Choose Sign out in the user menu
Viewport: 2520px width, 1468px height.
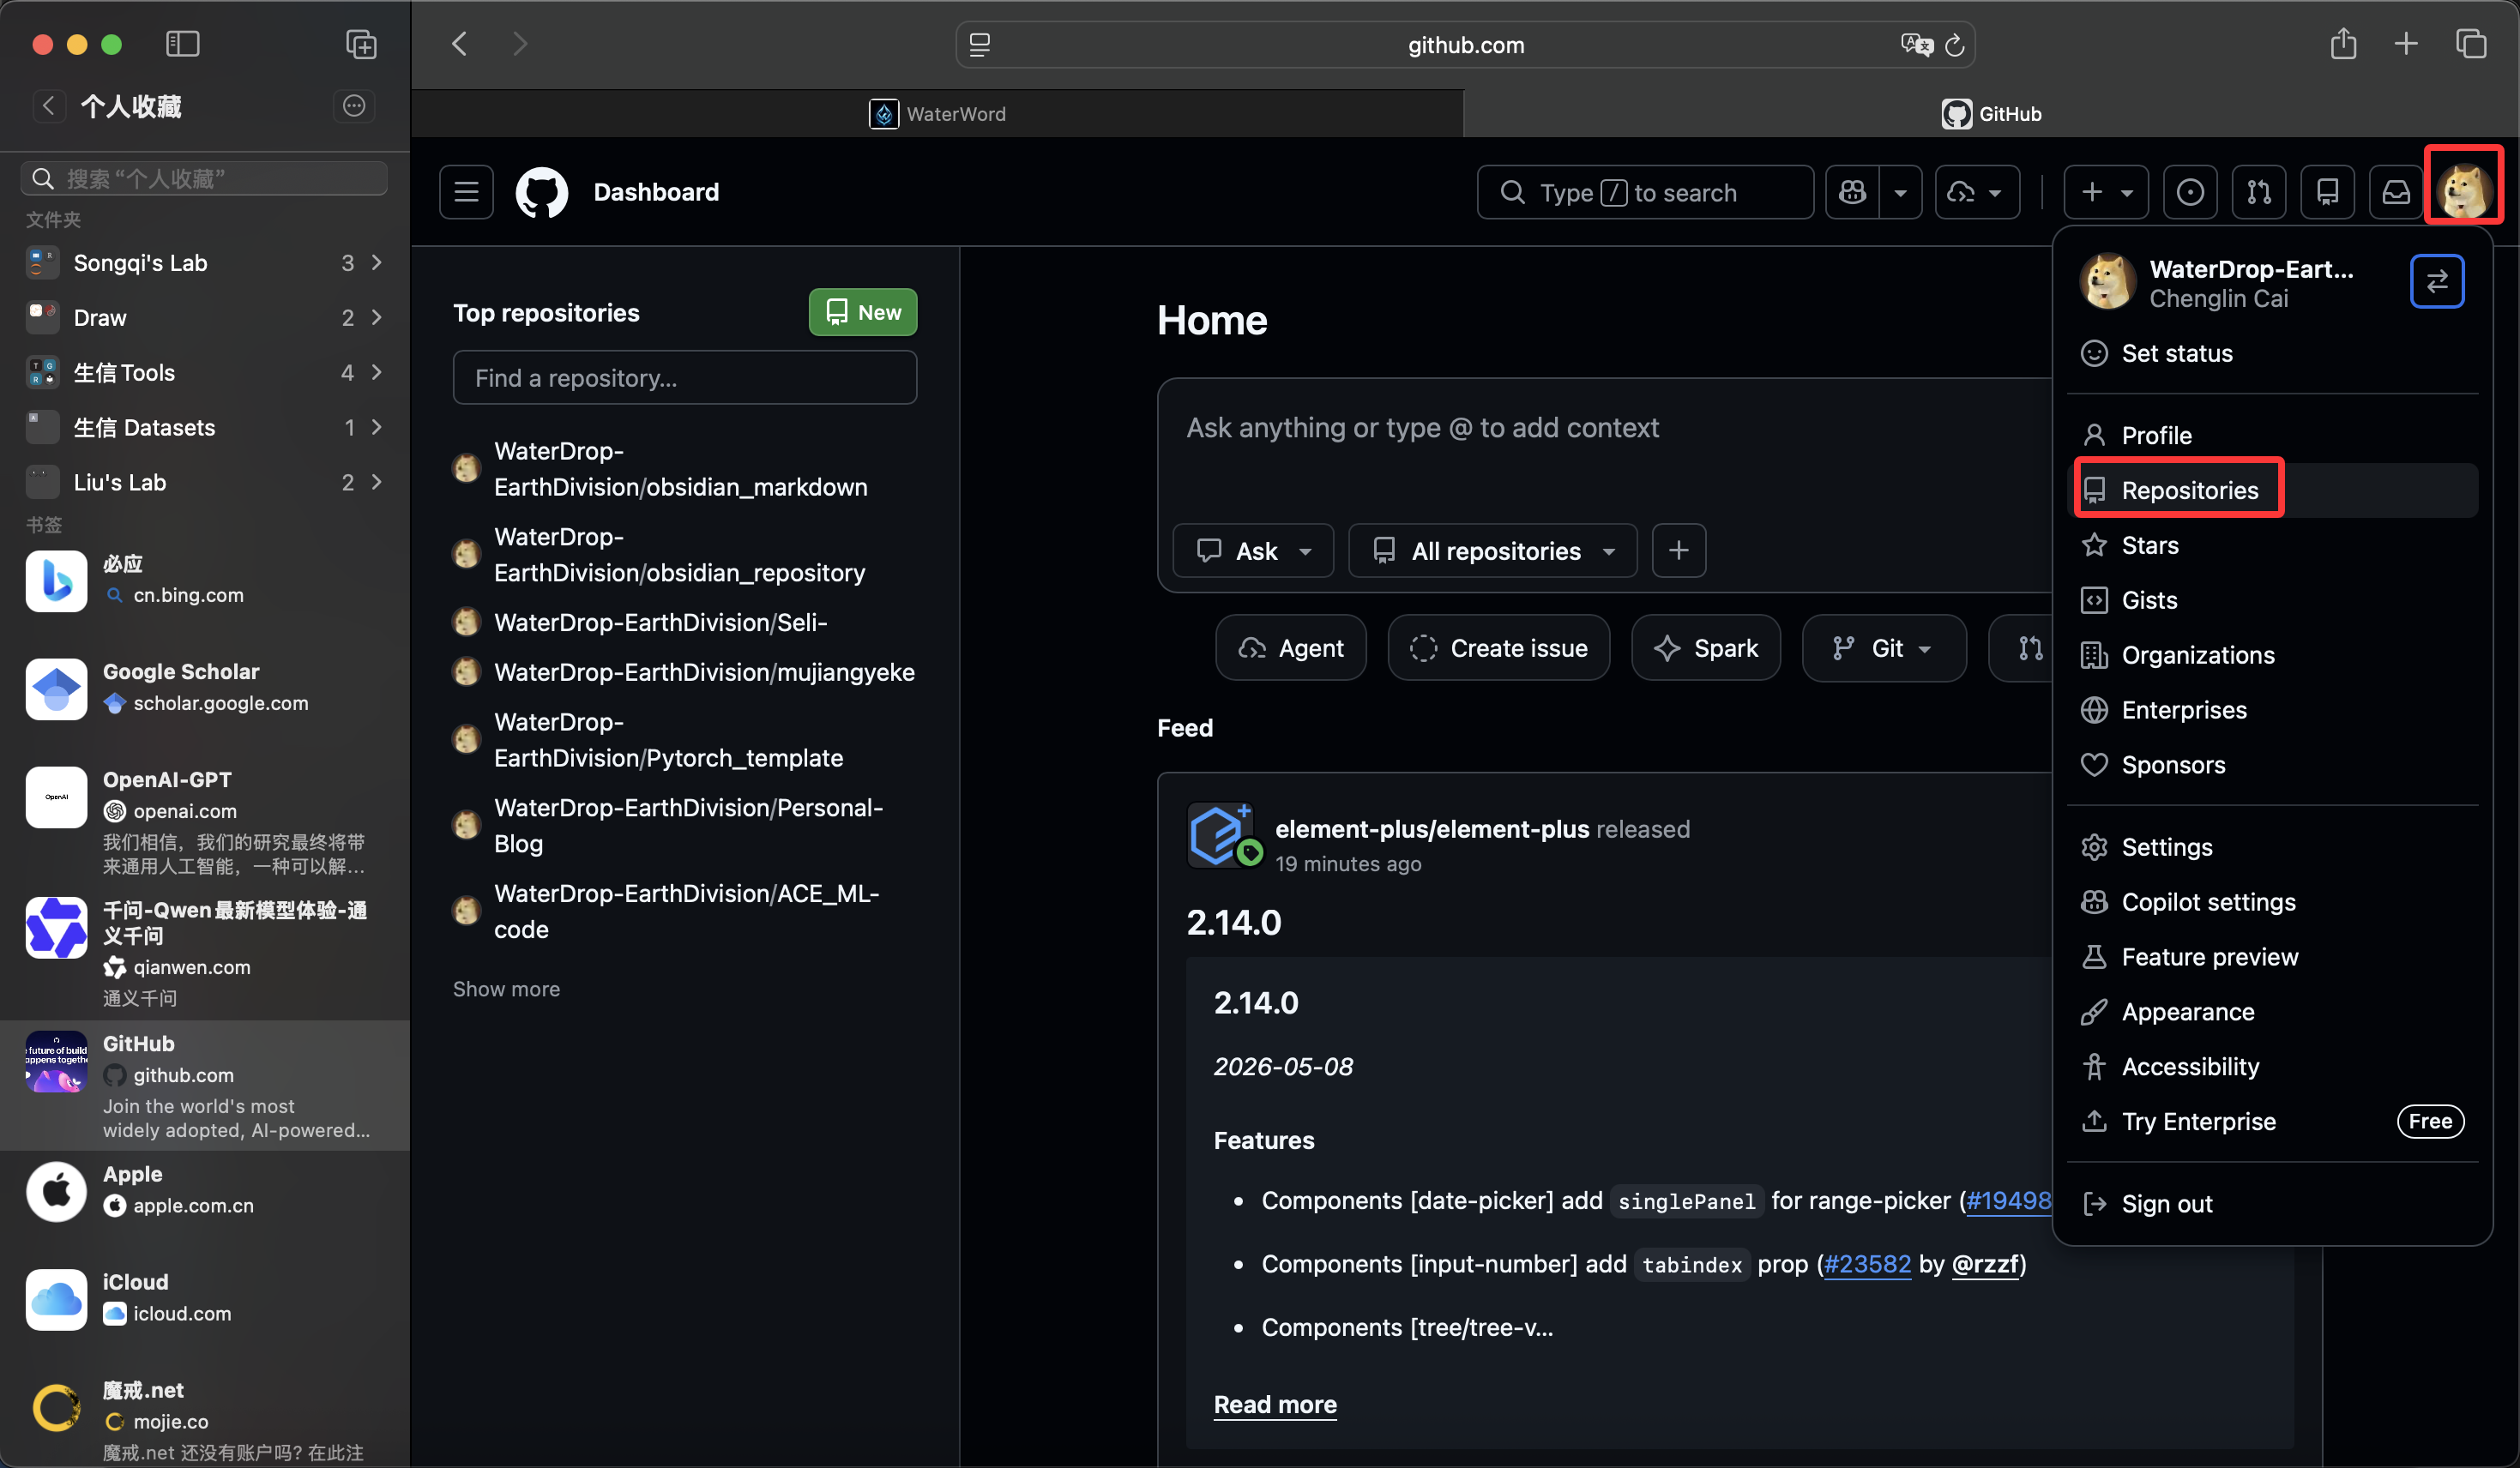[2273, 1204]
